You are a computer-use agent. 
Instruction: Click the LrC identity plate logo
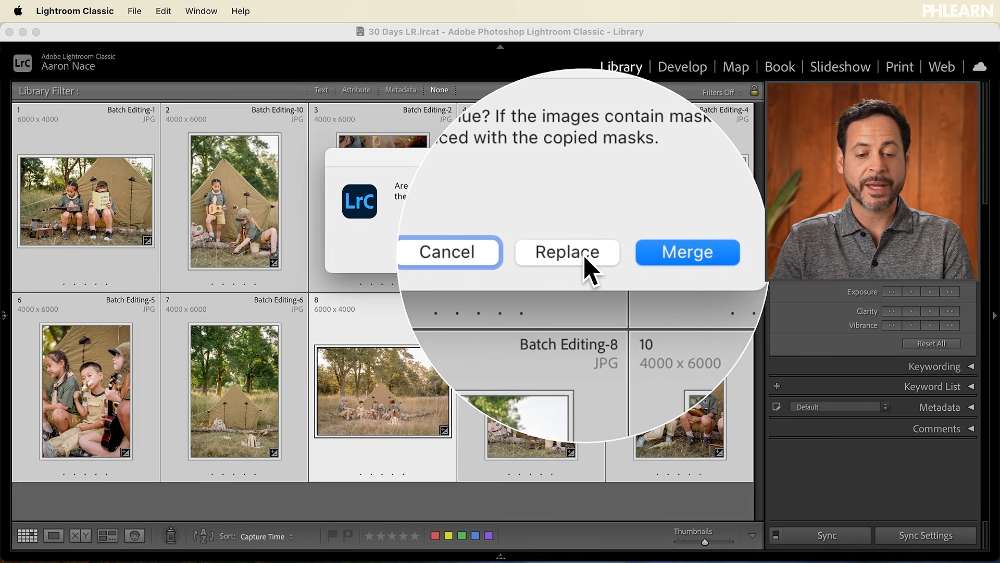[x=22, y=62]
